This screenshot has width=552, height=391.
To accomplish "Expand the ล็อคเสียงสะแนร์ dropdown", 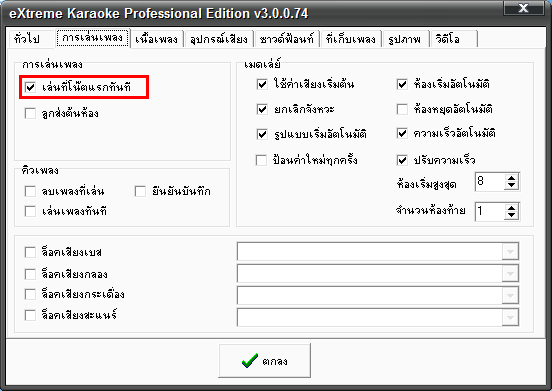I will tap(510, 317).
